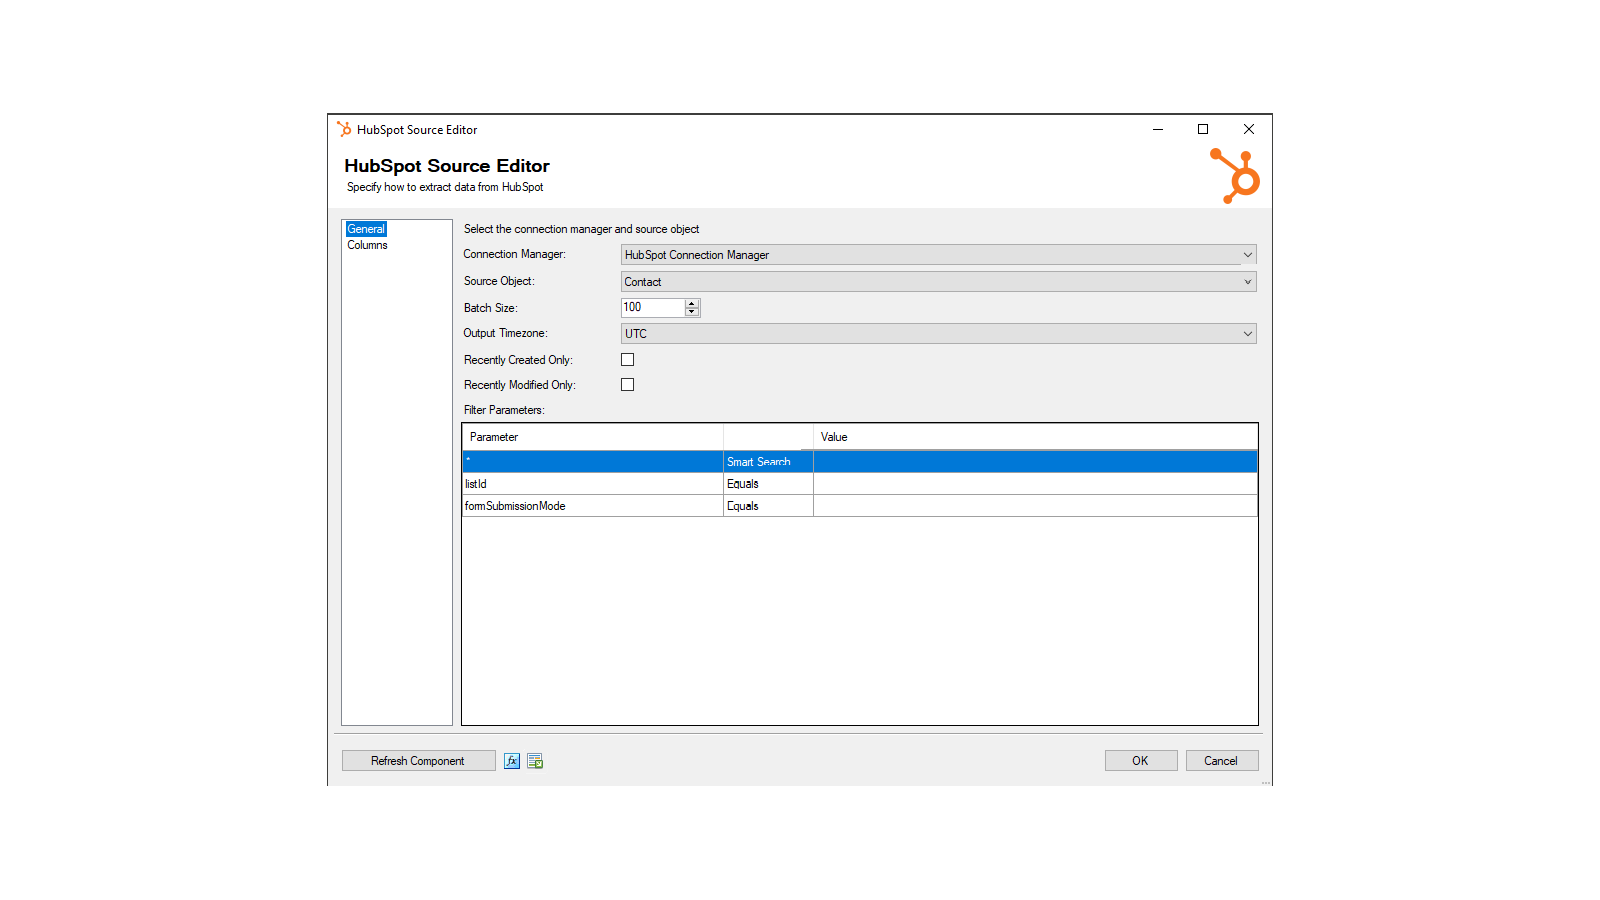Enable Recently Created Only checkbox

click(627, 360)
